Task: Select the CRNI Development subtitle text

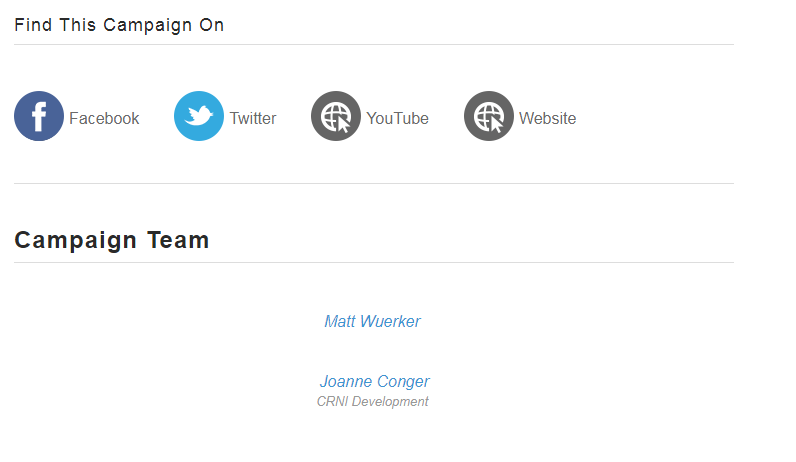Action: [373, 402]
